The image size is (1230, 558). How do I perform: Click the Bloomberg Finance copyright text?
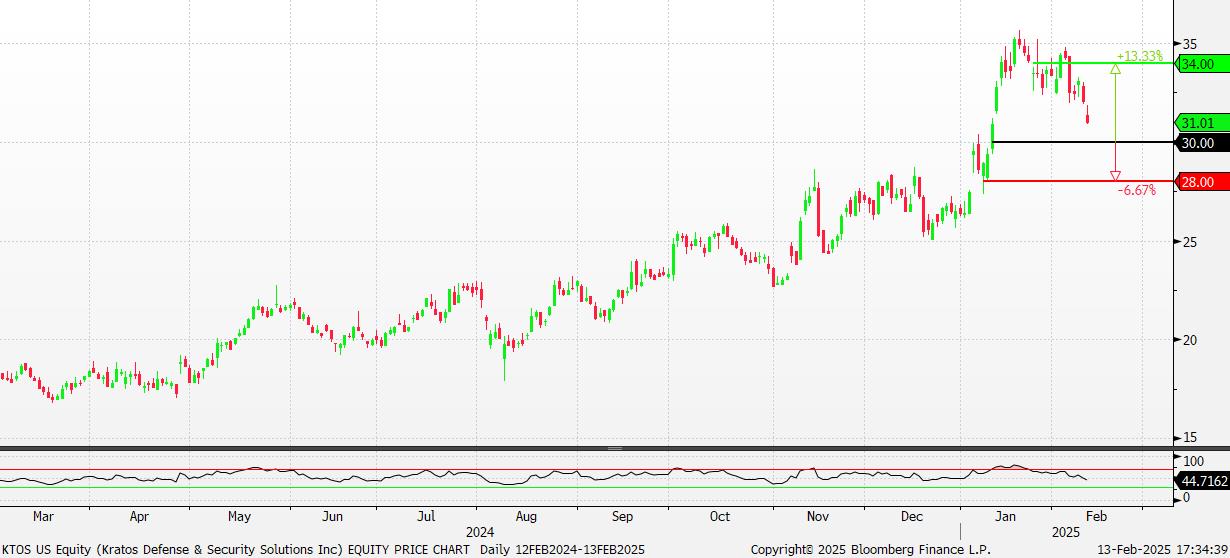pyautogui.click(x=869, y=549)
